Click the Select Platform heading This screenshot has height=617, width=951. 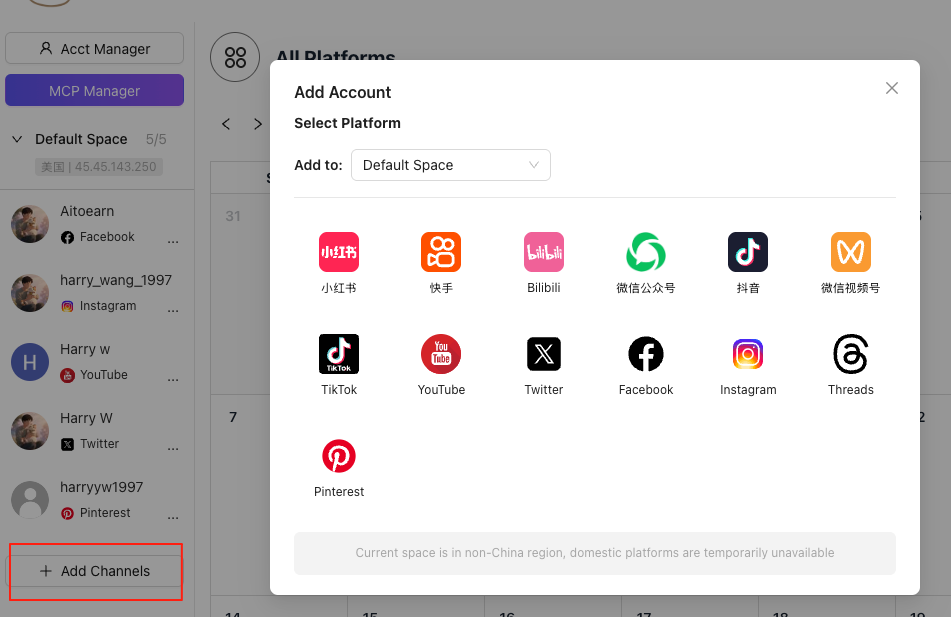[x=348, y=123]
